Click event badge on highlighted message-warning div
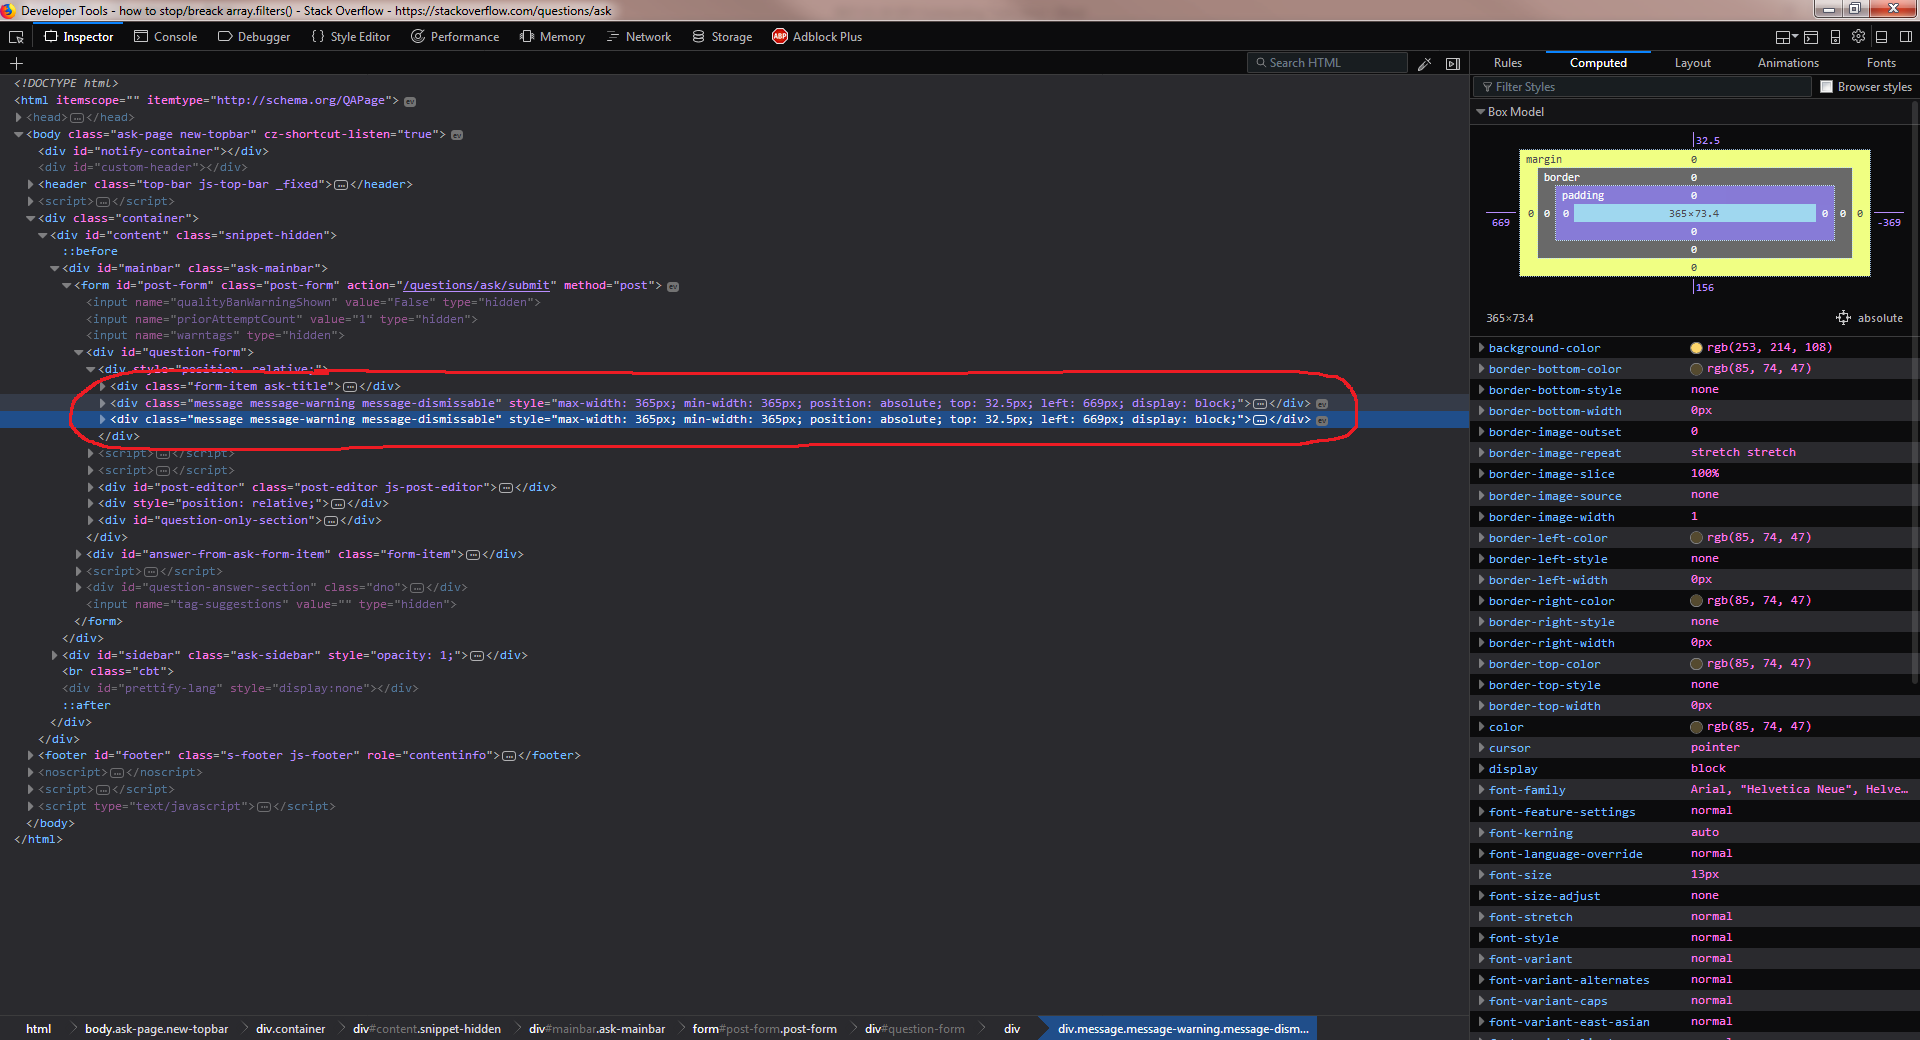1920x1040 pixels. (x=1321, y=420)
